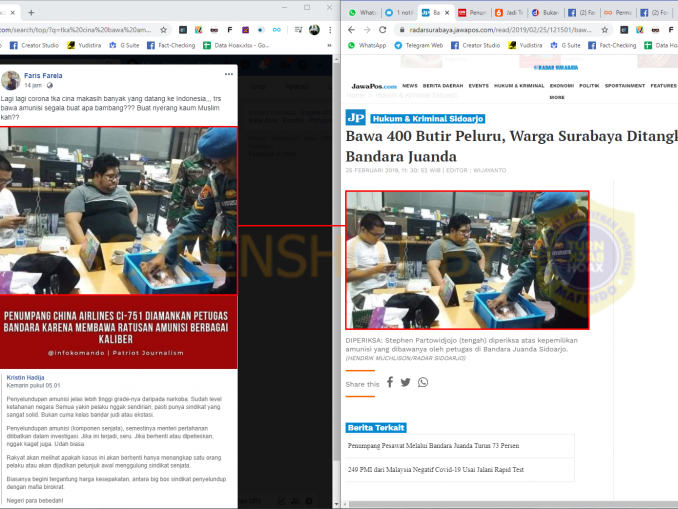Go forward in right browser window
678x509 pixels.
pos(367,30)
